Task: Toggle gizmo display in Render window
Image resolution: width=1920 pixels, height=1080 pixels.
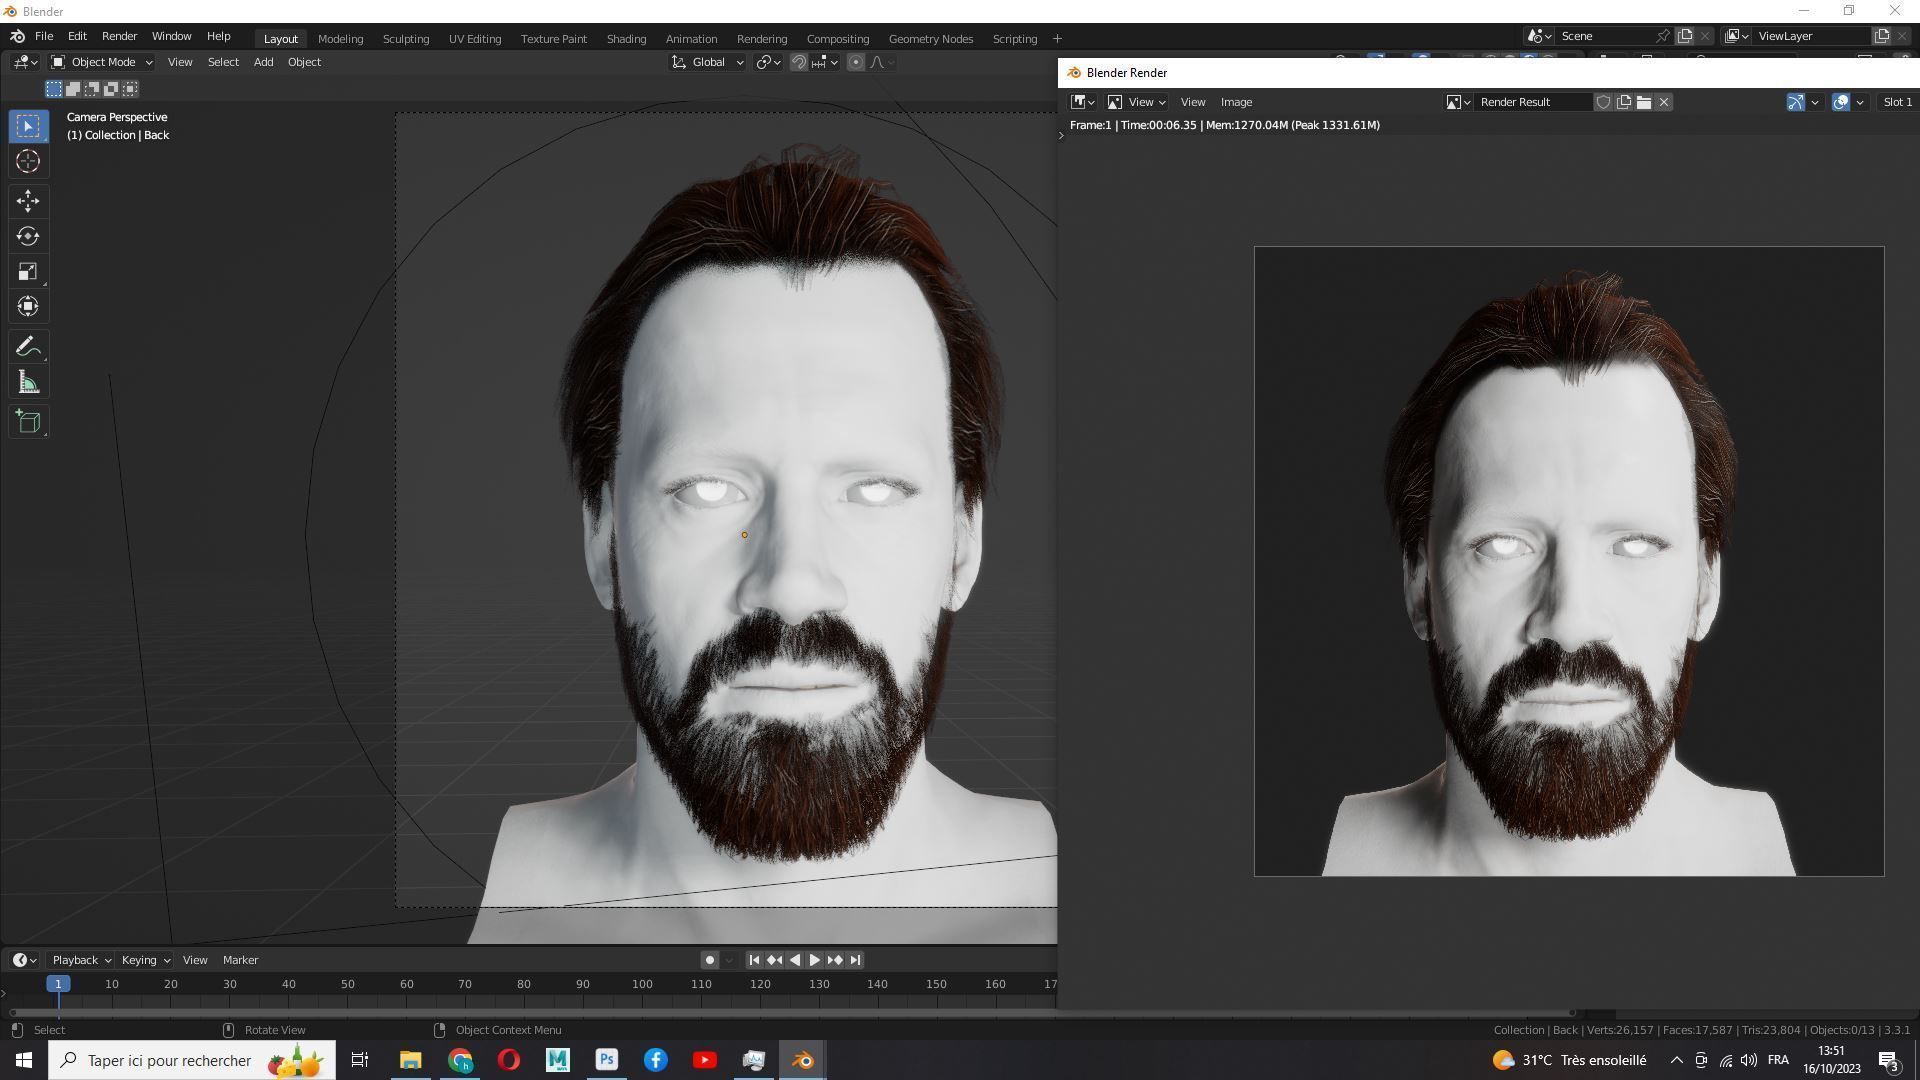Action: [1796, 102]
